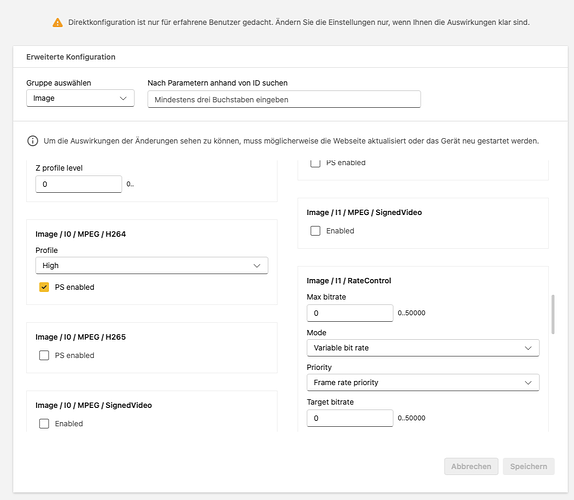574x500 pixels.
Task: Click the Erweiterte Konfiguration header
Action: tap(71, 57)
